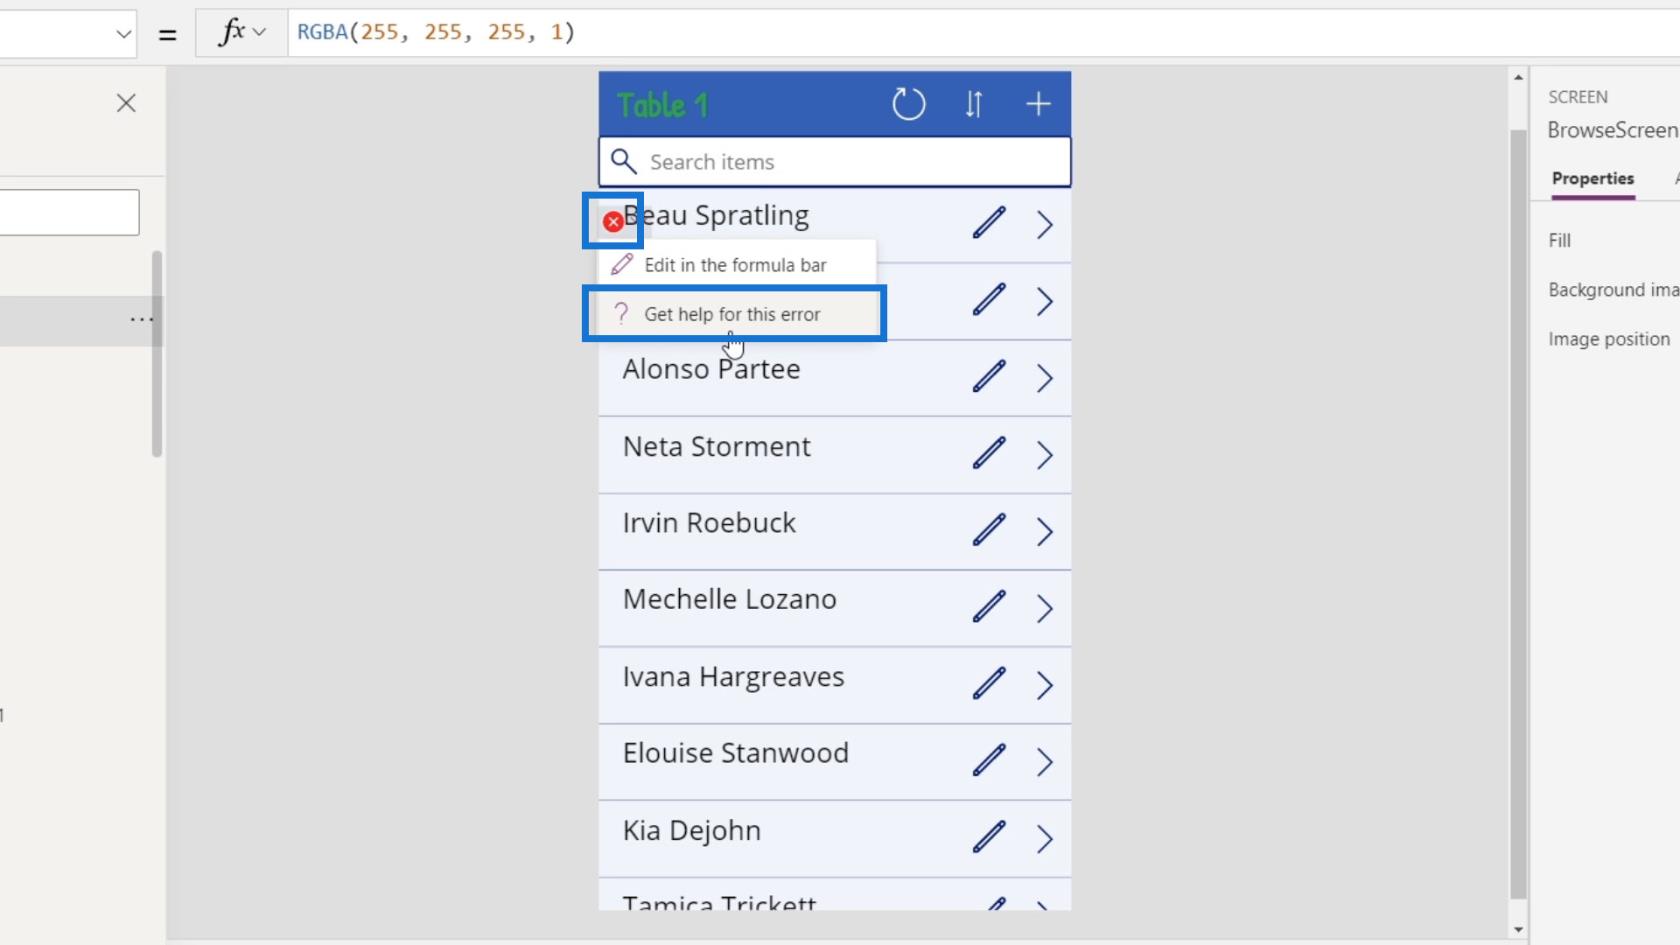The width and height of the screenshot is (1680, 945).
Task: Click the Background image property label
Action: tap(1613, 290)
